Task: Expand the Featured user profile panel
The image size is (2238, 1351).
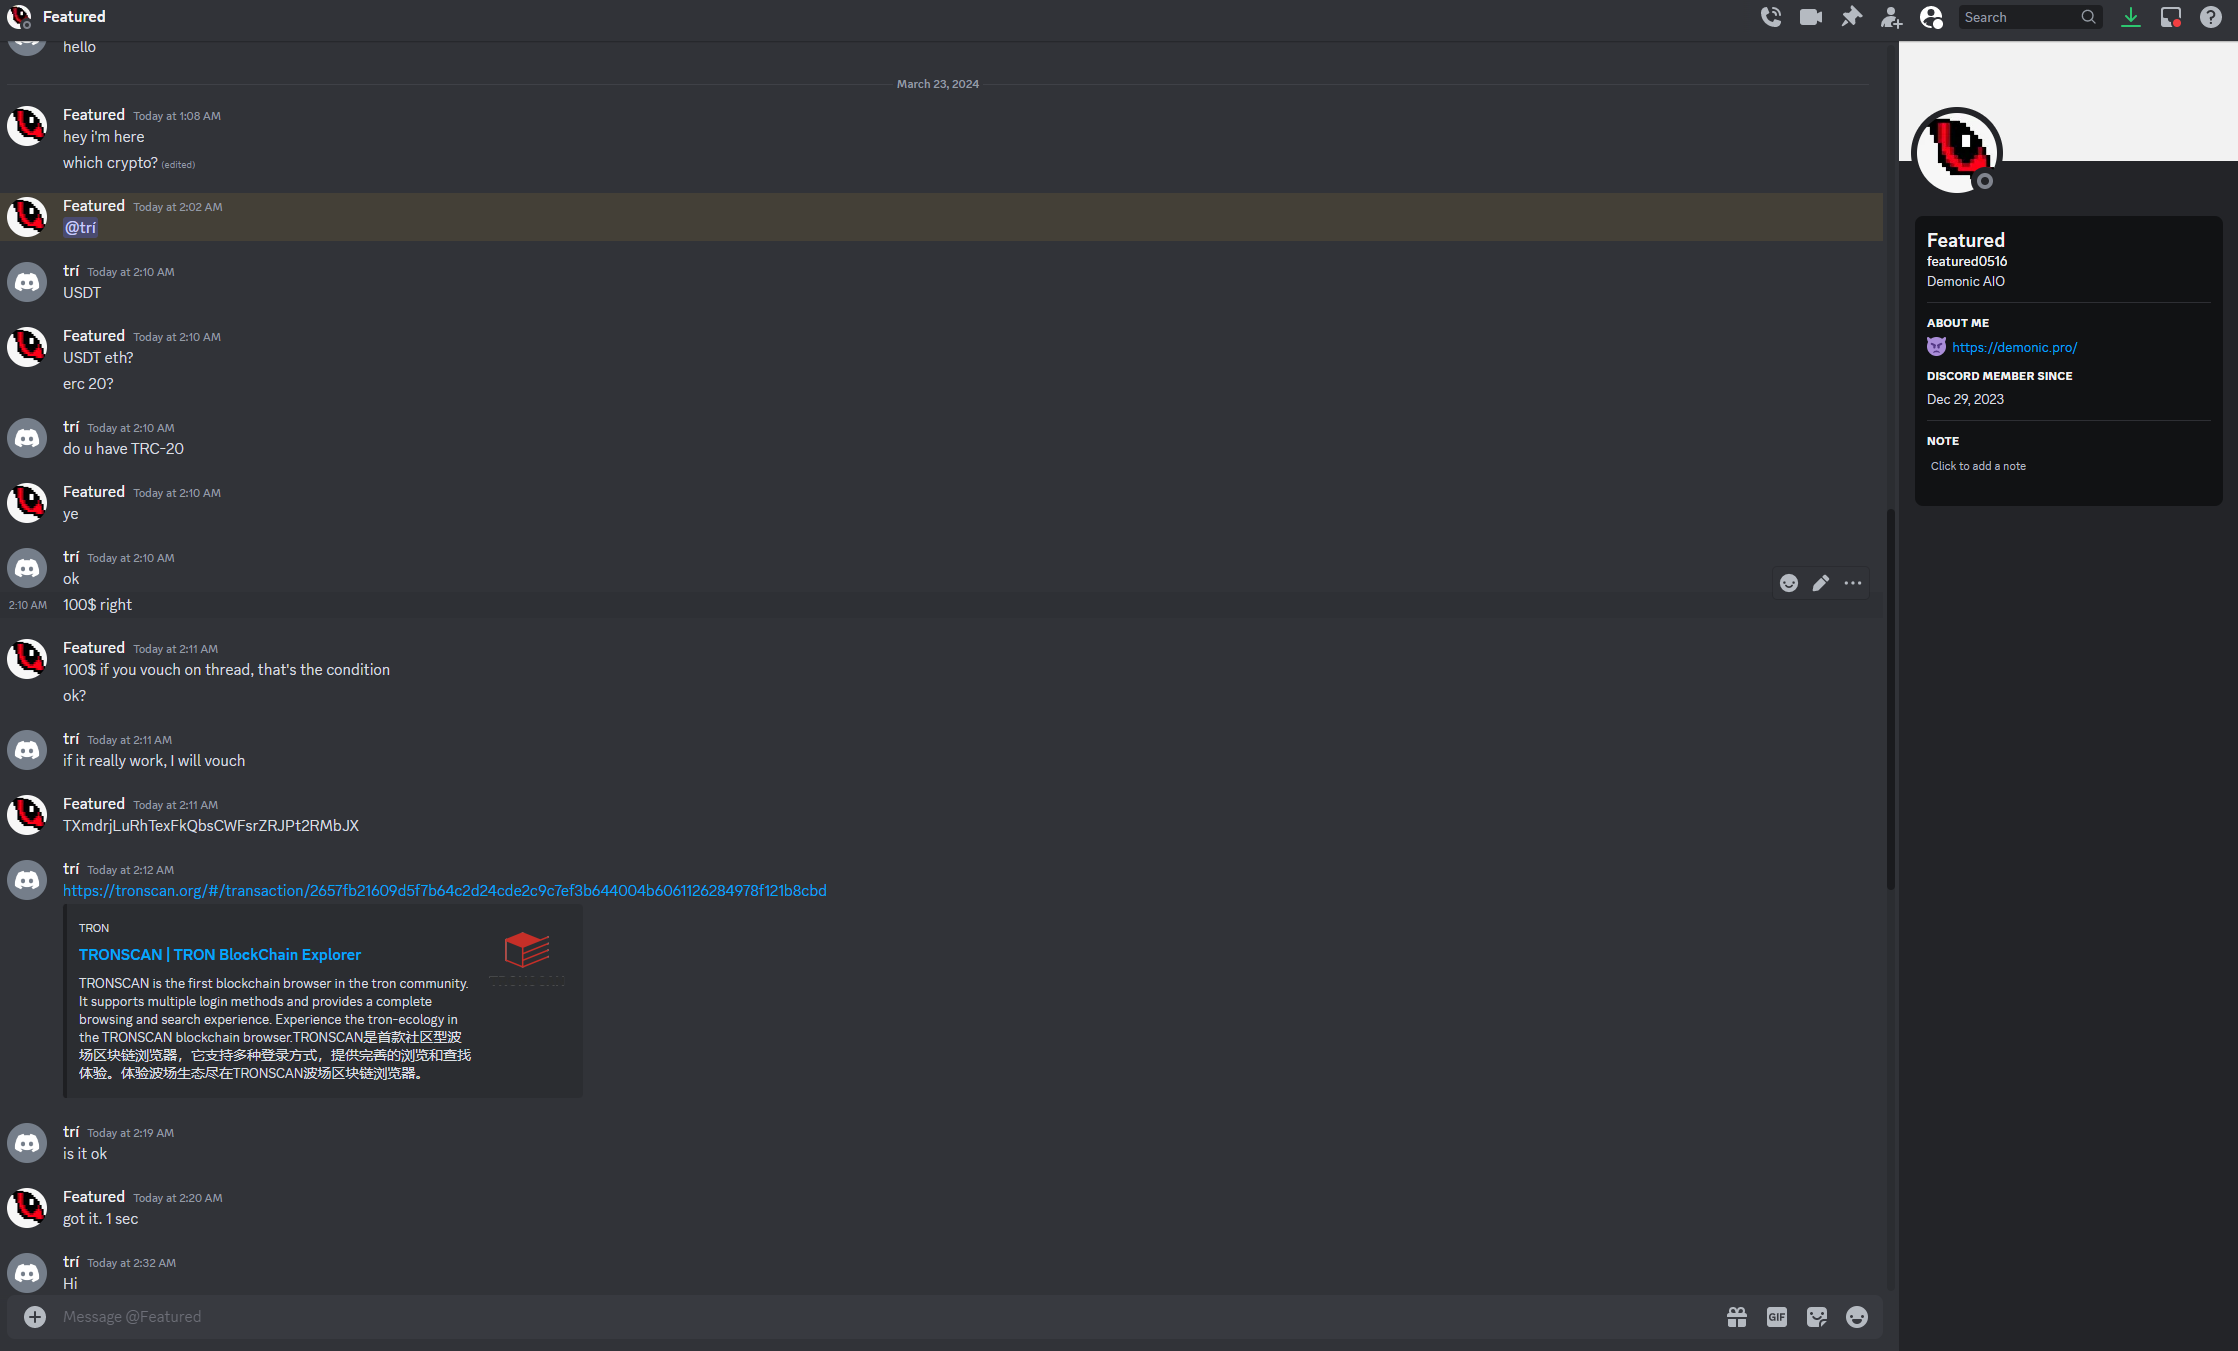Action: [1957, 149]
